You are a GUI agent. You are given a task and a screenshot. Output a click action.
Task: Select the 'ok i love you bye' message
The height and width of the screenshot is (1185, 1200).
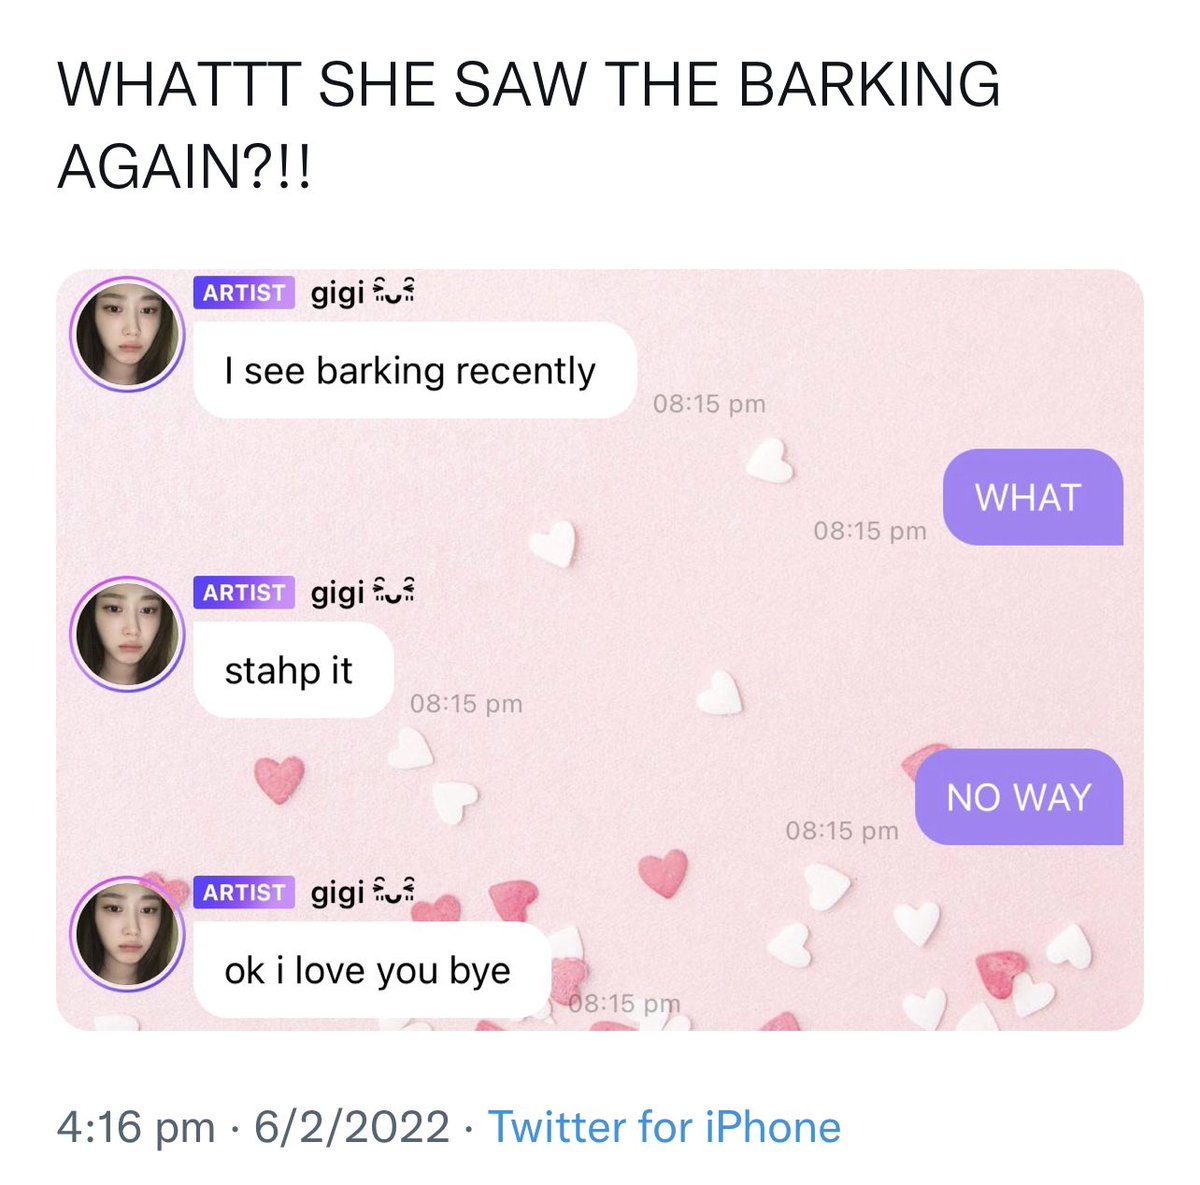[x=372, y=970]
